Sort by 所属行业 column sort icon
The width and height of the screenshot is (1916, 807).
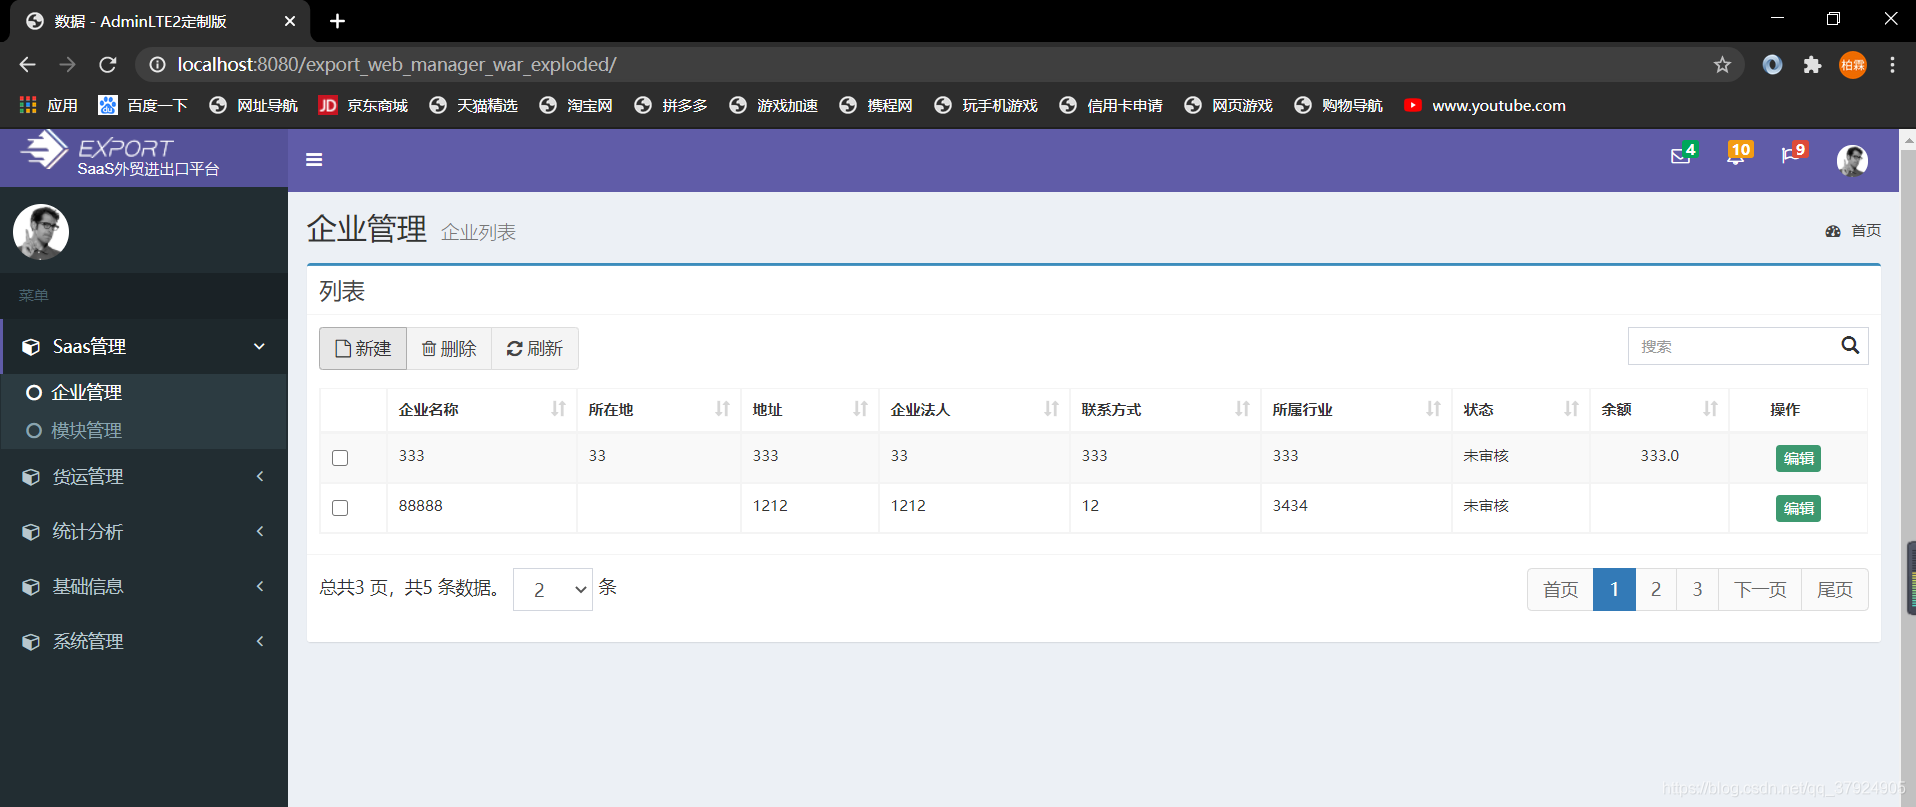tap(1433, 409)
